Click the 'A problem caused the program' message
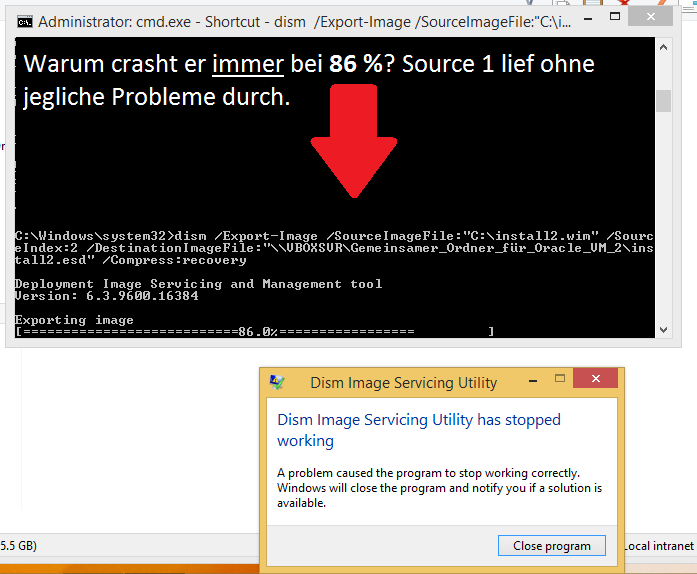 pyautogui.click(x=439, y=488)
